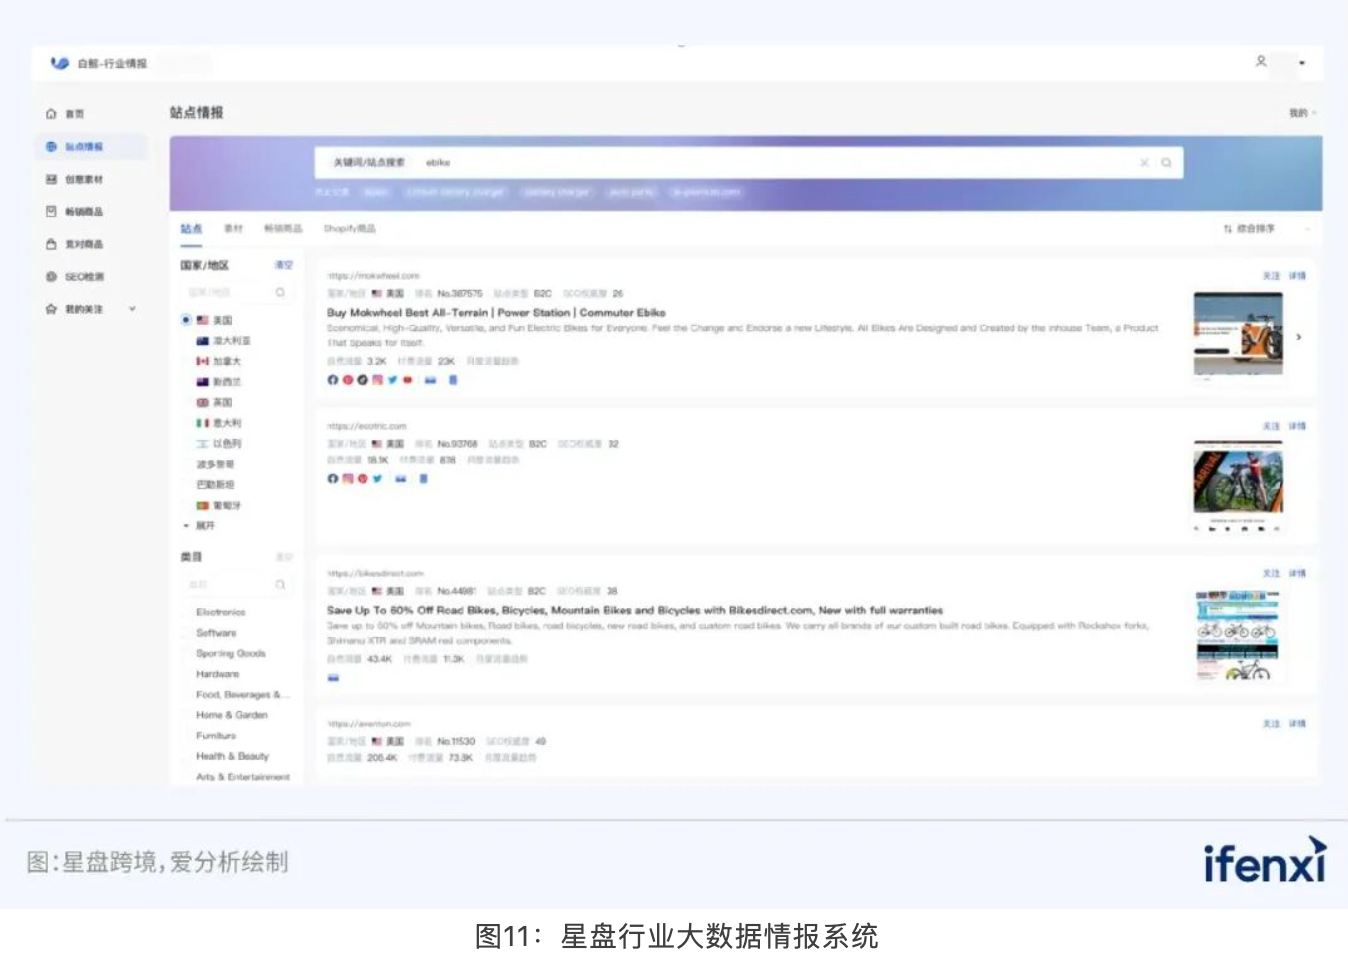
Task: Click the search magnifier in the keyword box
Action: (x=1166, y=163)
